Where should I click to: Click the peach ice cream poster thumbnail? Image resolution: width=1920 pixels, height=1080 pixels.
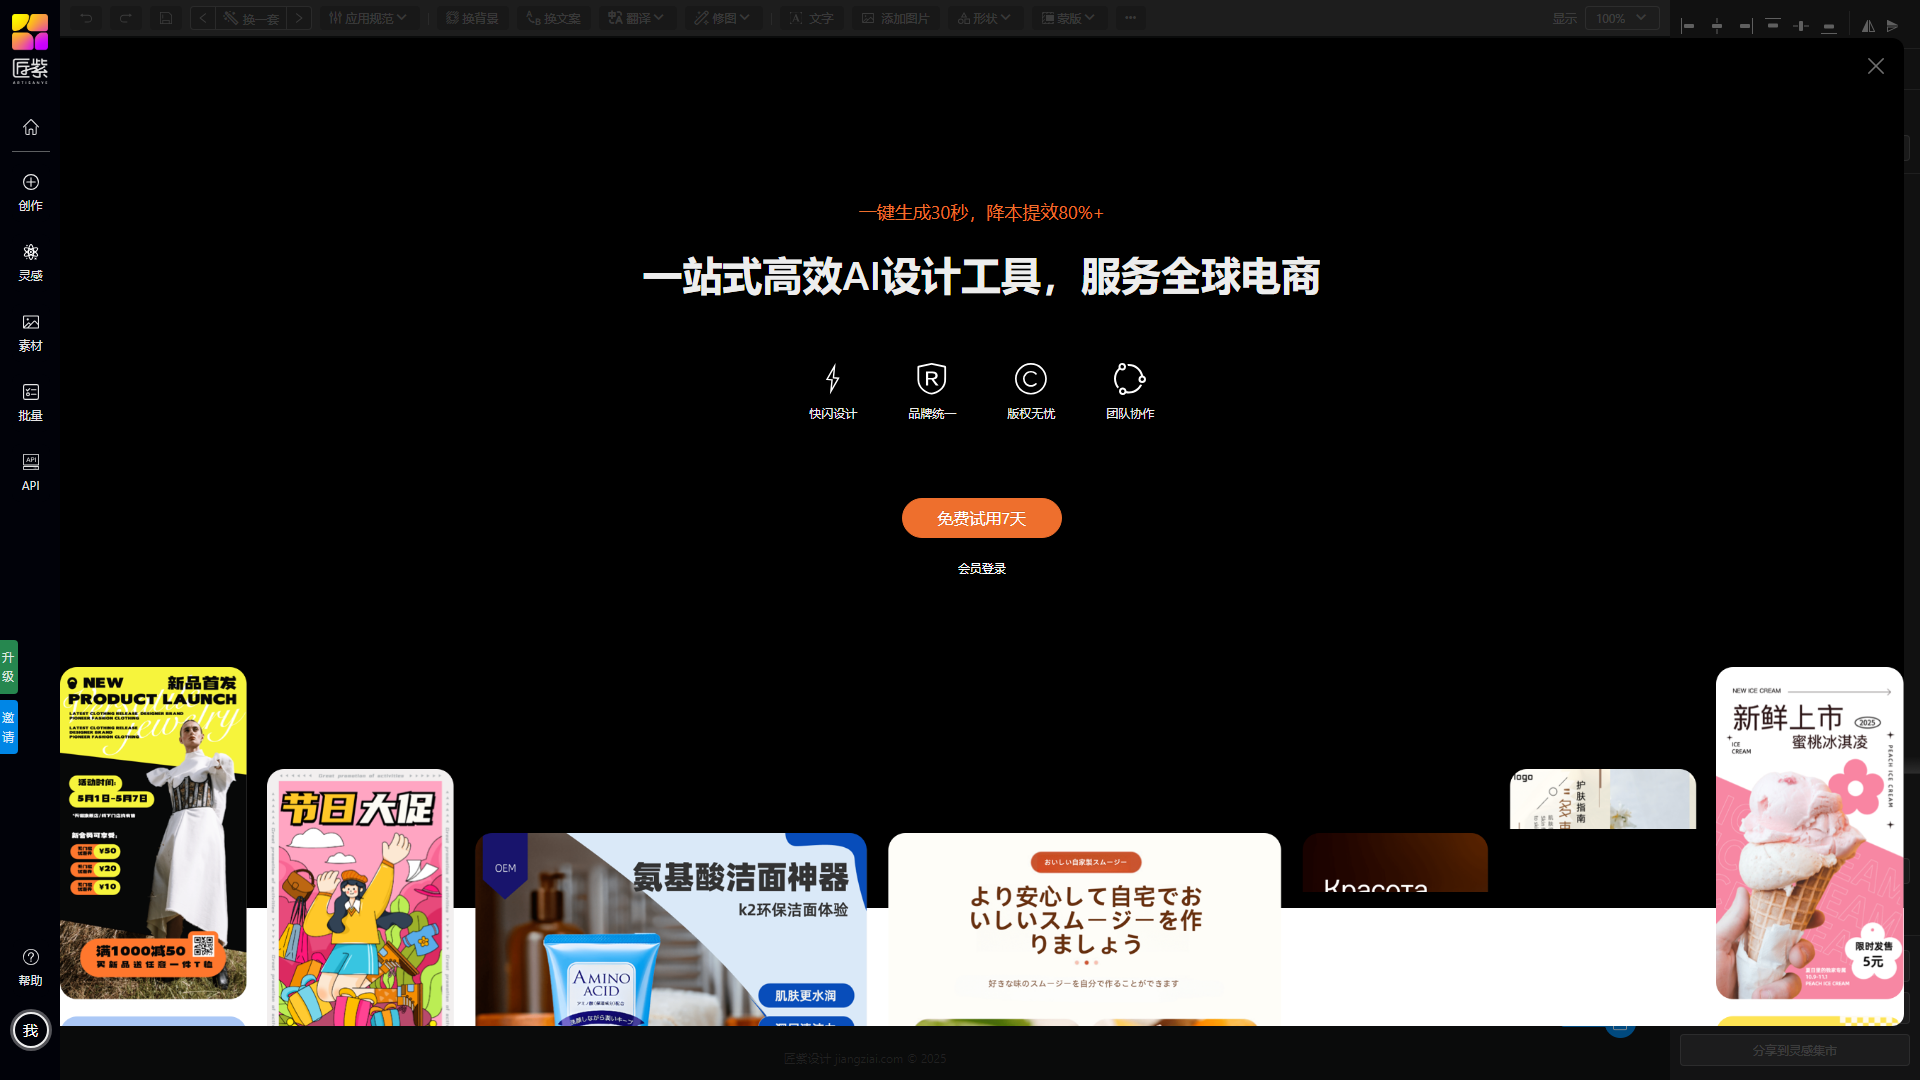pyautogui.click(x=1808, y=830)
